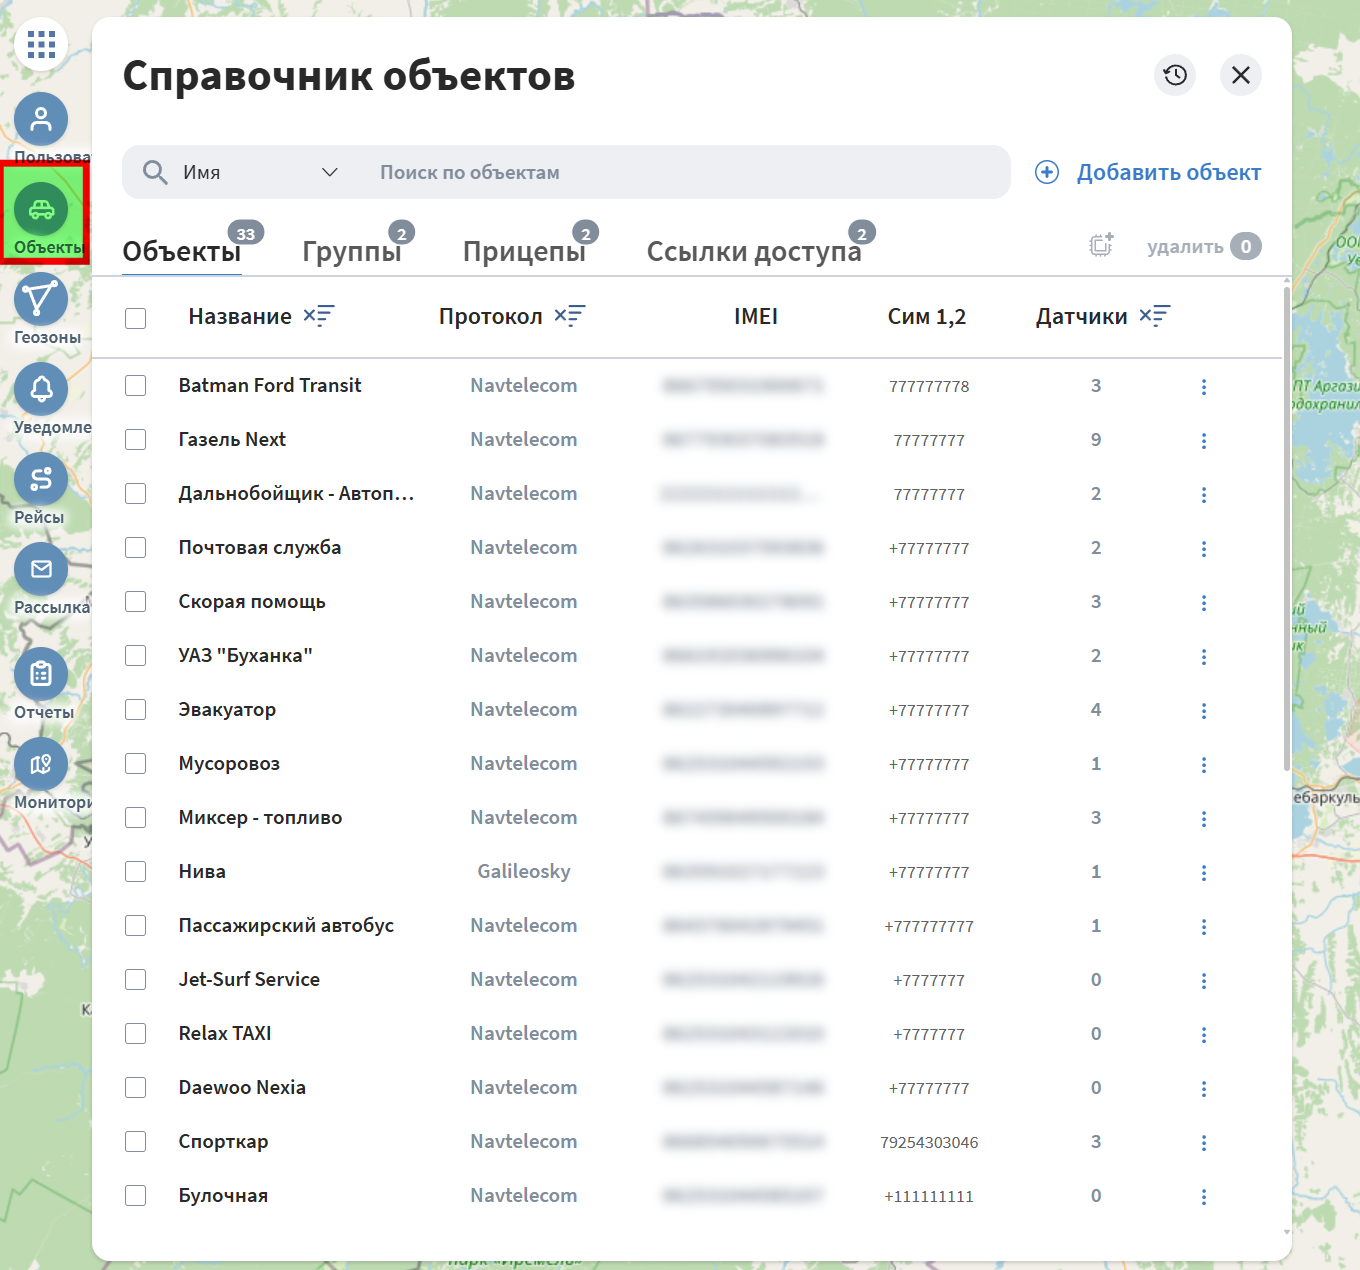This screenshot has height=1270, width=1360.
Task: Open the Routes (Рейсы) sidebar icon
Action: [x=41, y=480]
